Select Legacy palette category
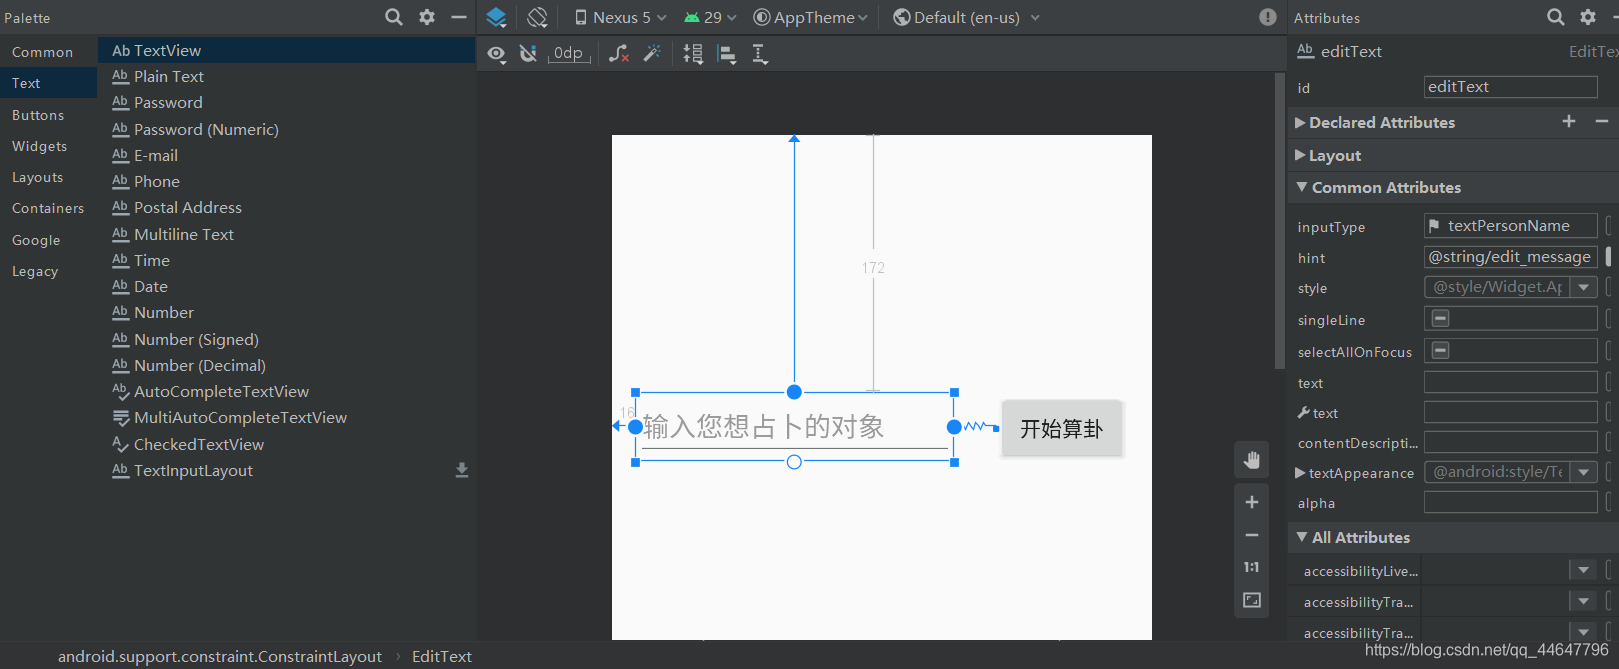 coord(48,271)
